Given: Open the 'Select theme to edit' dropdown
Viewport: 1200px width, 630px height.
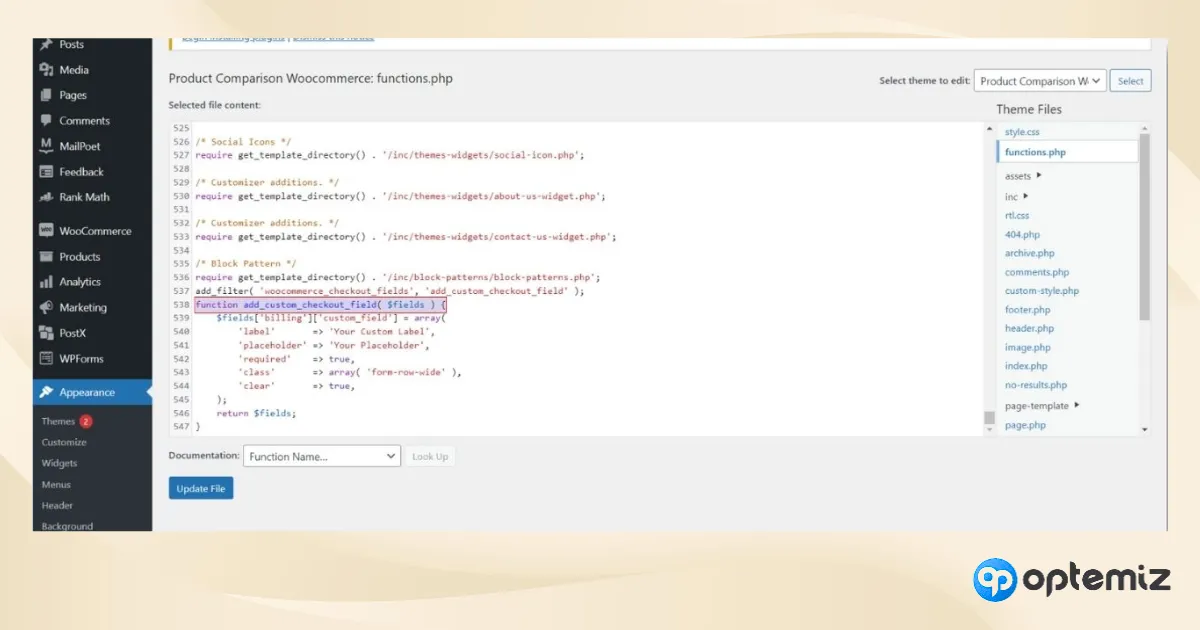Looking at the screenshot, I should pos(1040,81).
